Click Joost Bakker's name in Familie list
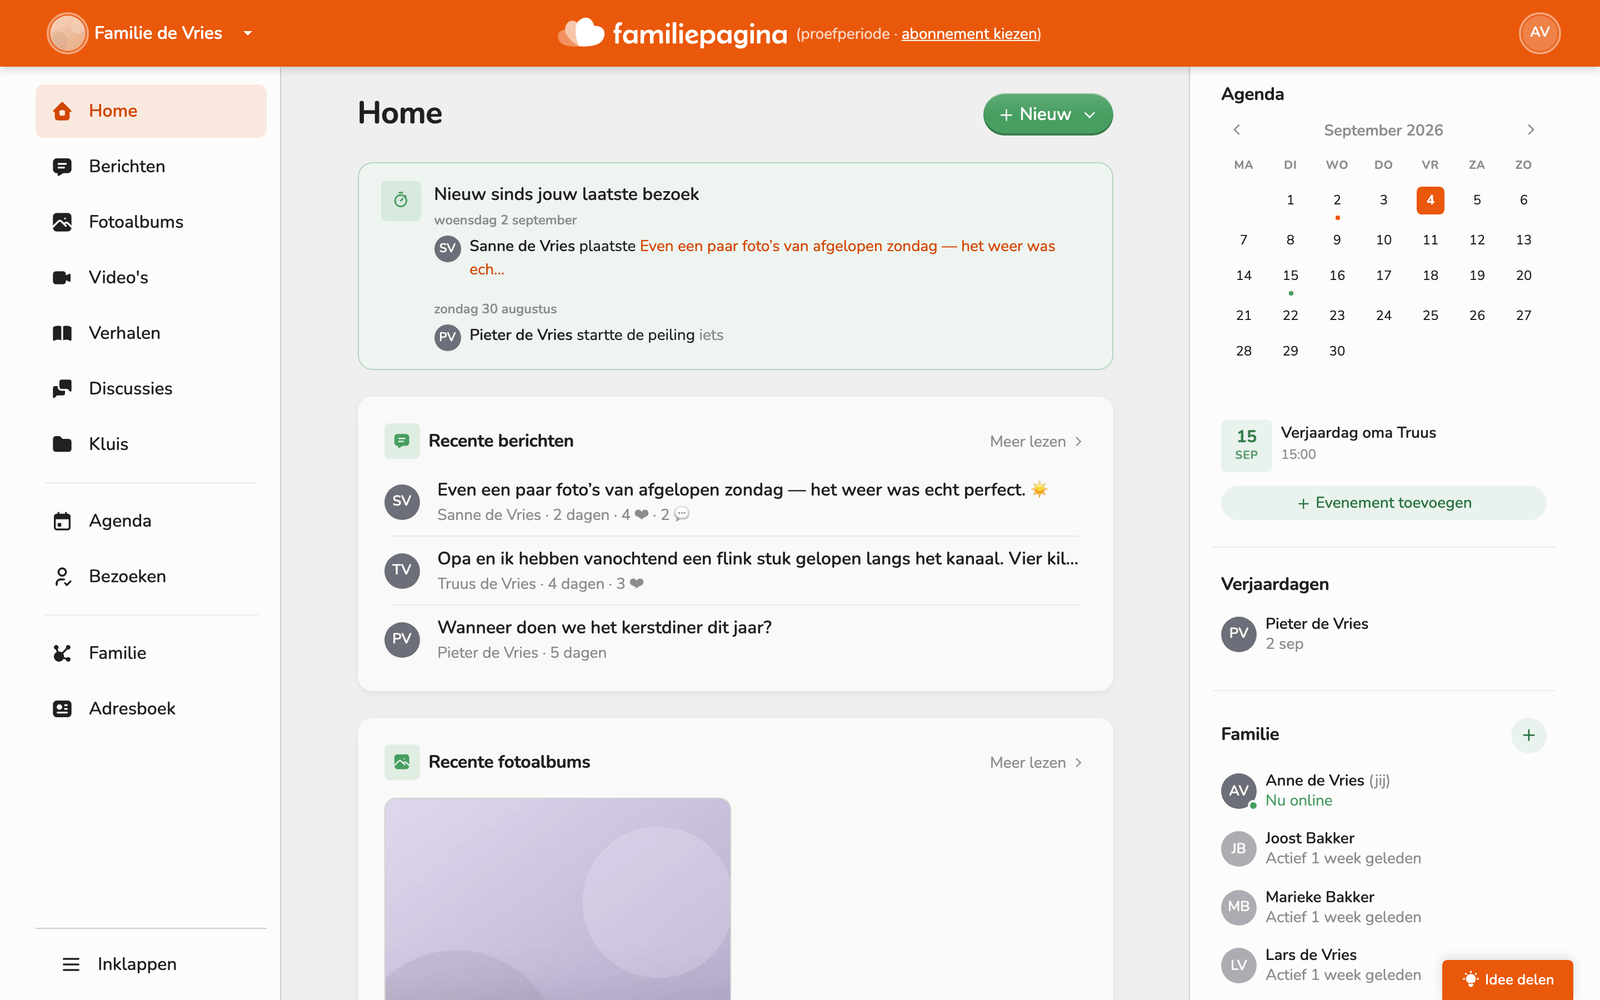Image resolution: width=1600 pixels, height=1000 pixels. (1309, 839)
